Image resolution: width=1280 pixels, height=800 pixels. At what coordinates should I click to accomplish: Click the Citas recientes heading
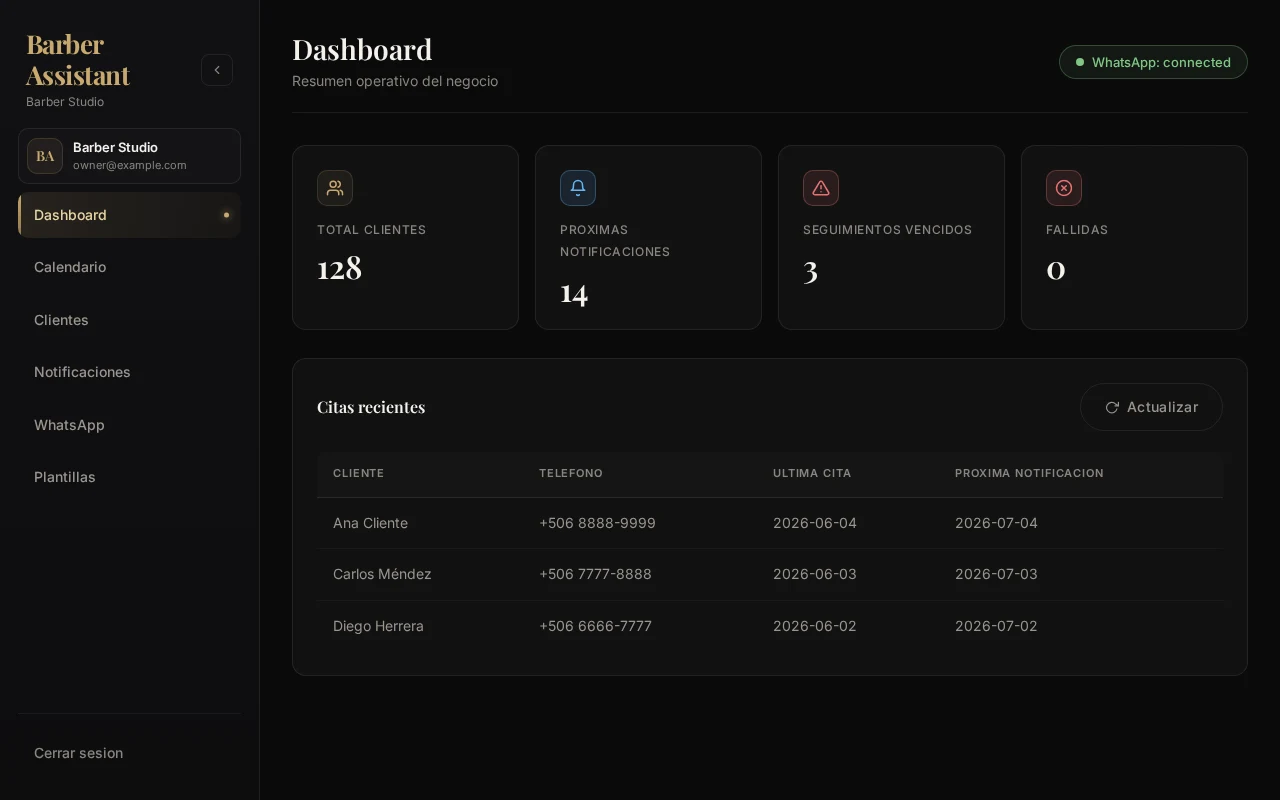click(371, 407)
